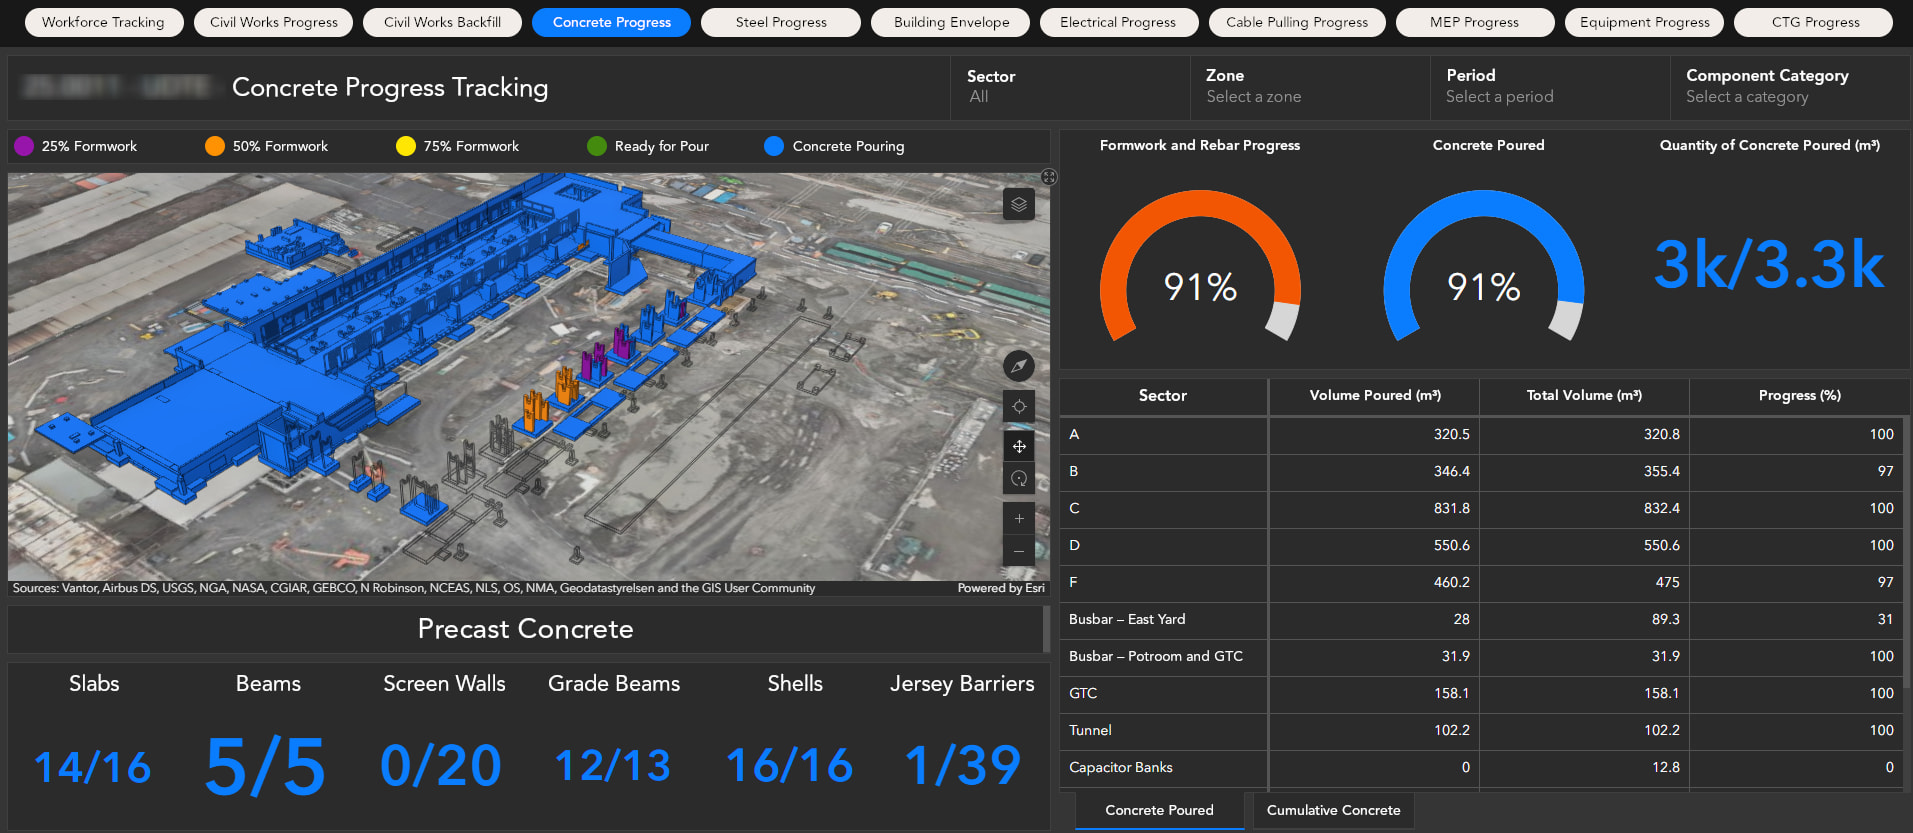1913x833 pixels.
Task: Switch to Electrical Progress tab
Action: pos(1119,22)
